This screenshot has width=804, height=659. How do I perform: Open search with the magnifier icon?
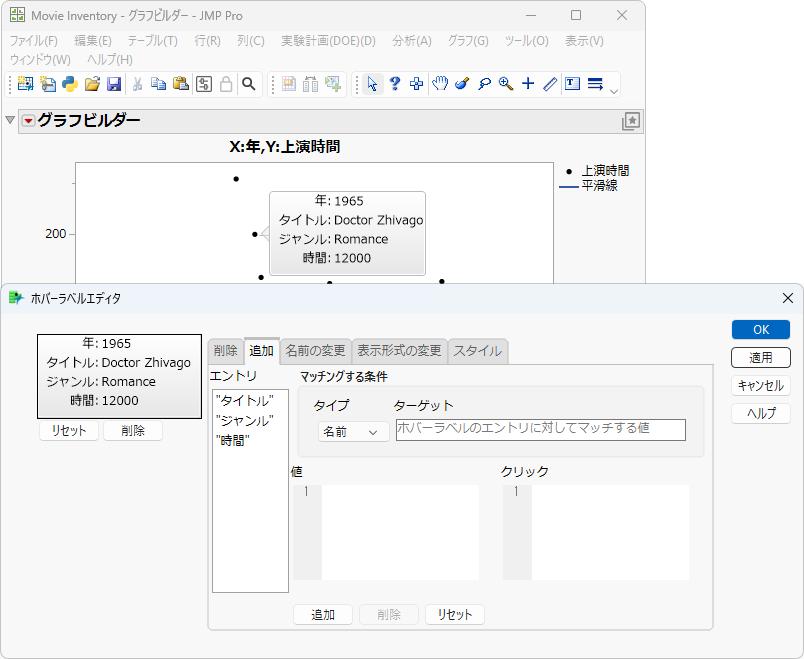coord(249,84)
